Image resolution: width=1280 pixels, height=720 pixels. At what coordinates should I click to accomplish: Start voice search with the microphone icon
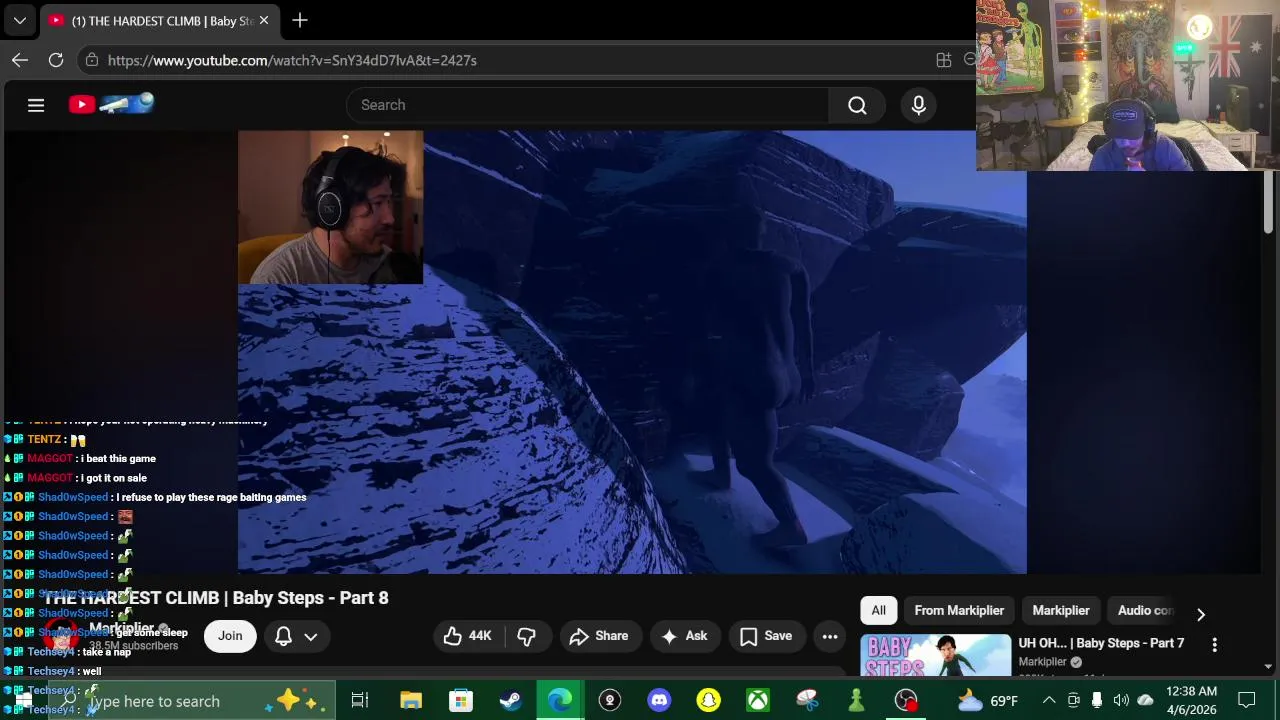(x=918, y=105)
